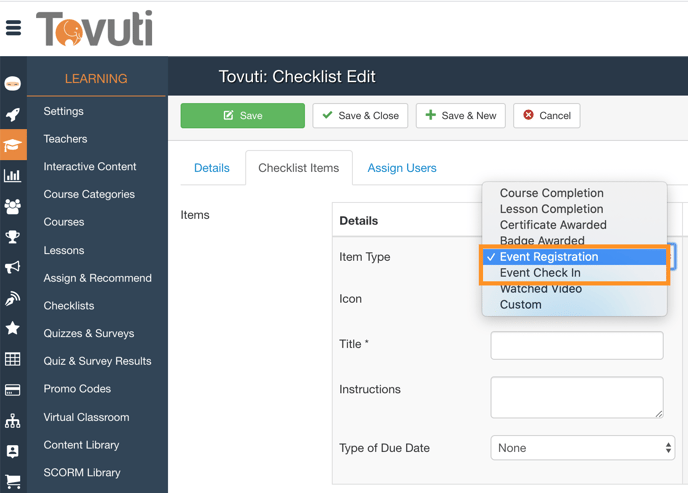
Task: Click into the Title input field
Action: coord(576,345)
